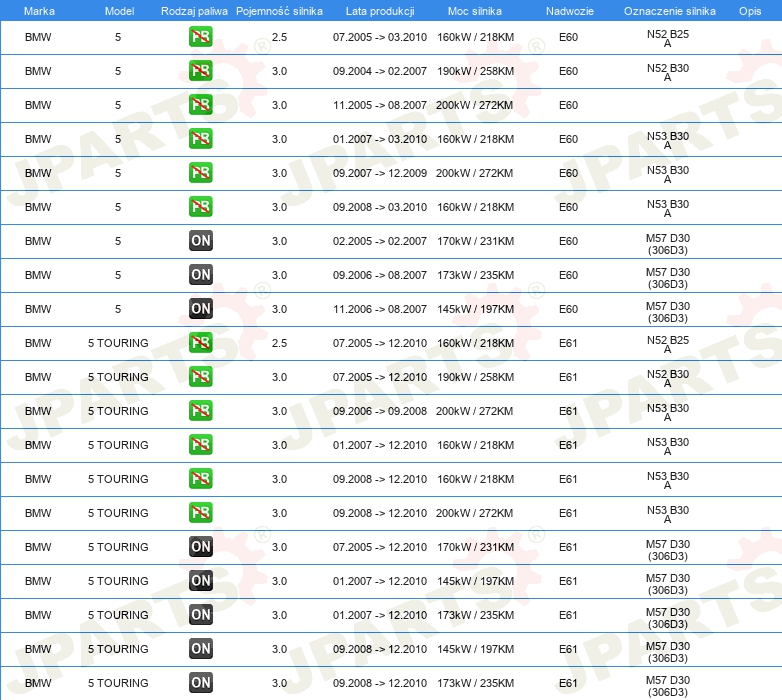Screen dimensions: 782x700
Task: Click N52 B30 A engine code in E60 row
Action: (x=668, y=72)
